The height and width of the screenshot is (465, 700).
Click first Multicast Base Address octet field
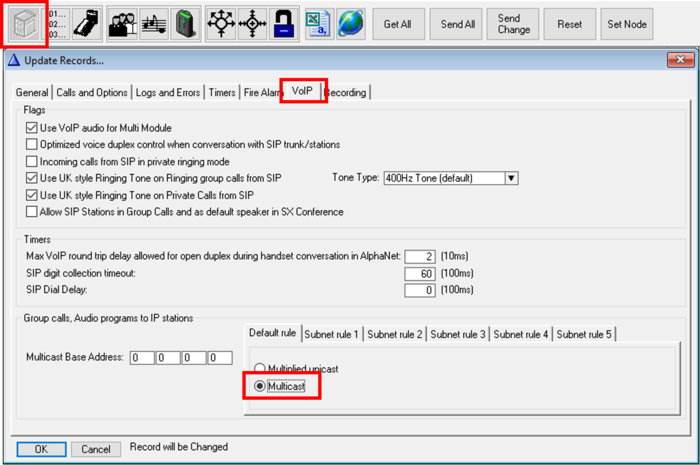(142, 357)
